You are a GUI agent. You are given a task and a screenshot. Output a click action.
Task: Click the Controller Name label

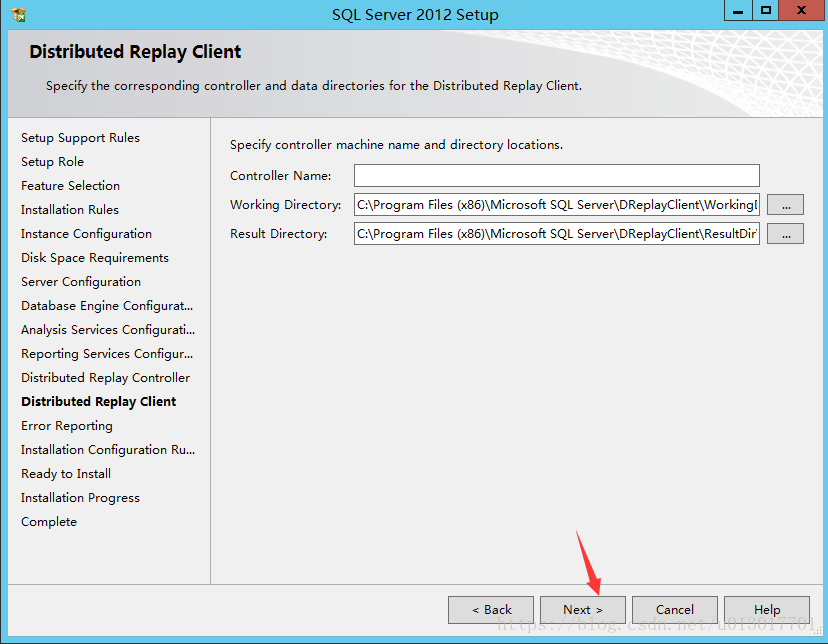pyautogui.click(x=280, y=176)
